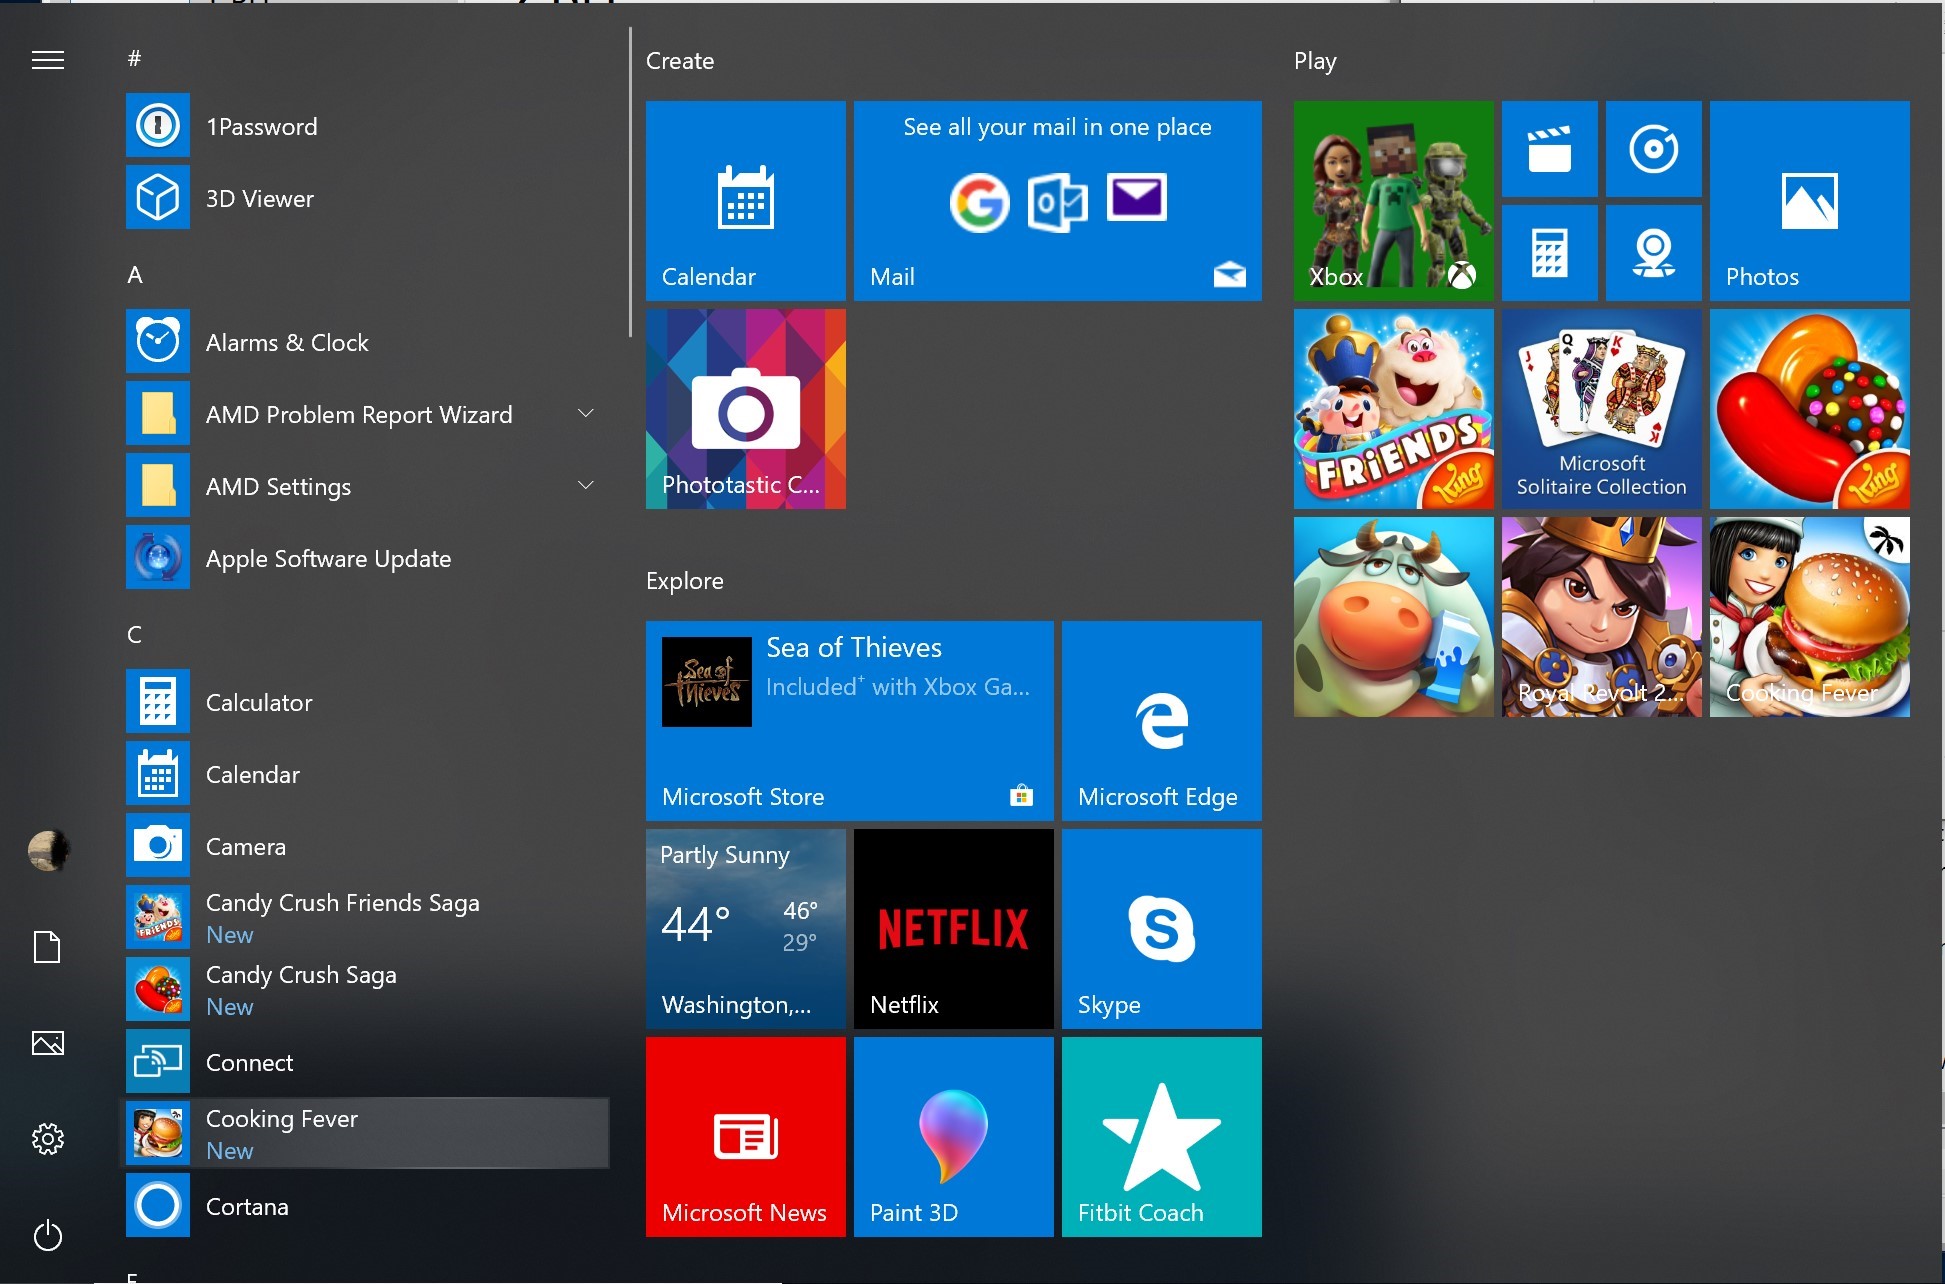Click the user account picture
This screenshot has width=1945, height=1284.
coord(48,850)
